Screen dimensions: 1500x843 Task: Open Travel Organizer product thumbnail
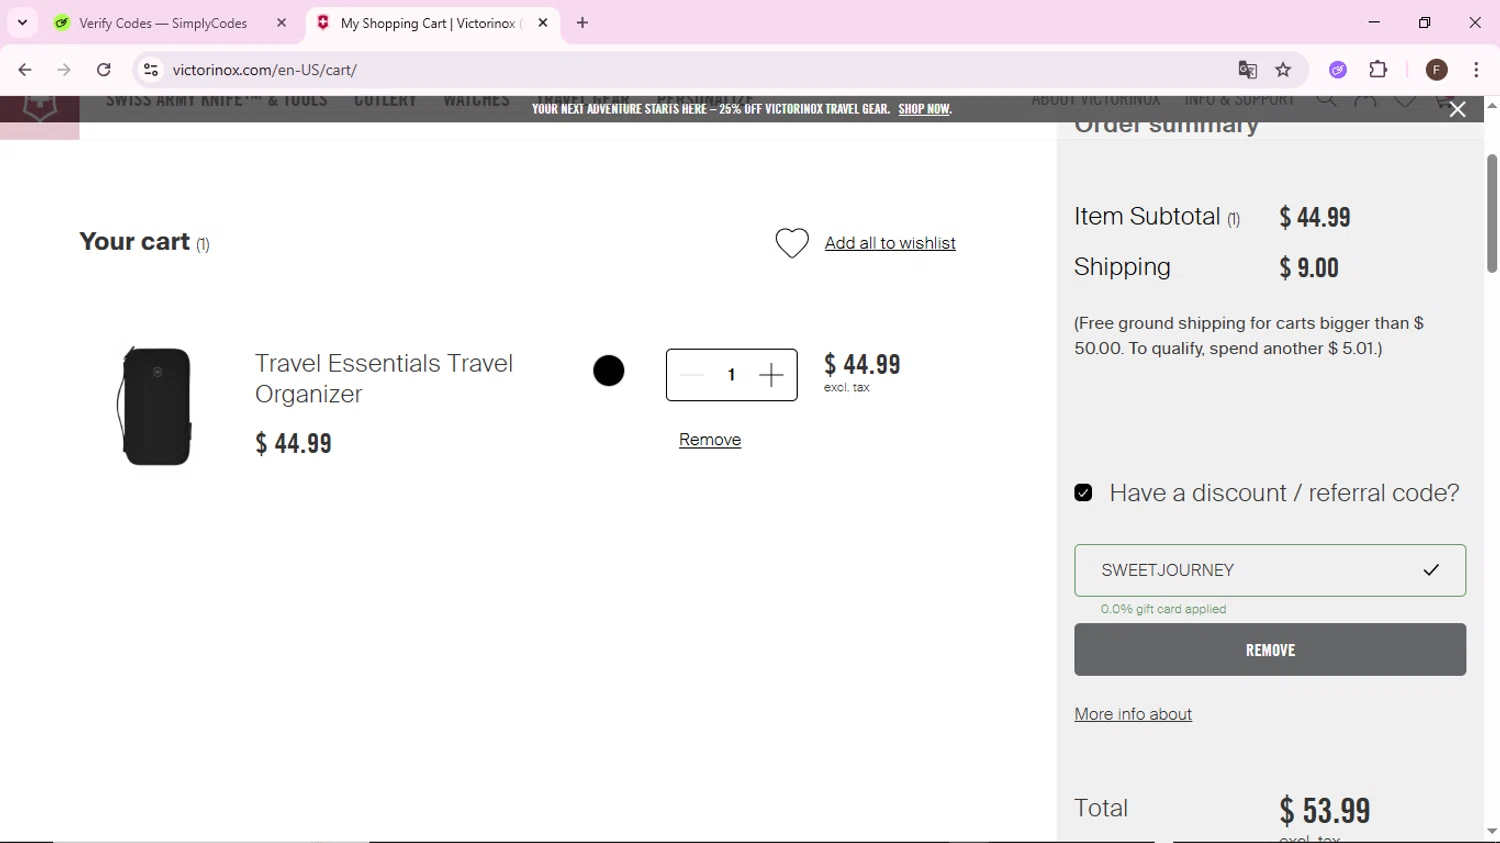click(x=156, y=406)
